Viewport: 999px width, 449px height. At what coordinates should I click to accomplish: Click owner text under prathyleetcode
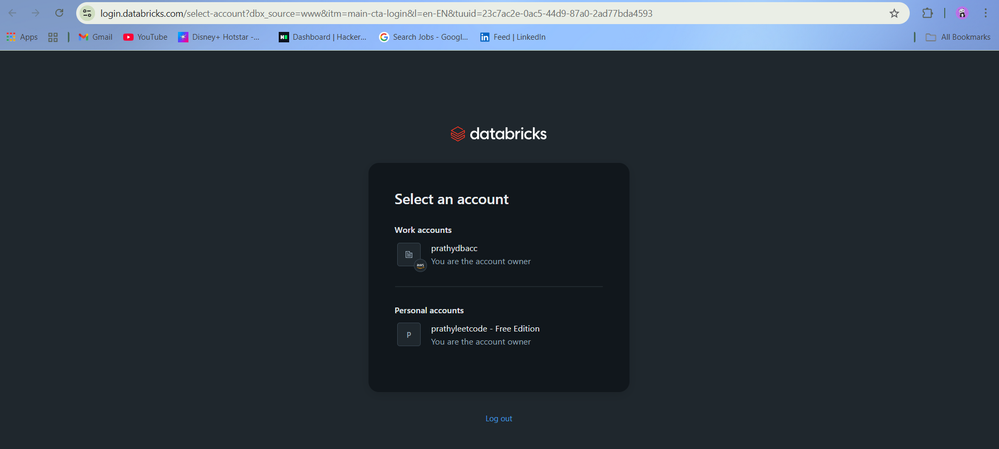click(480, 341)
